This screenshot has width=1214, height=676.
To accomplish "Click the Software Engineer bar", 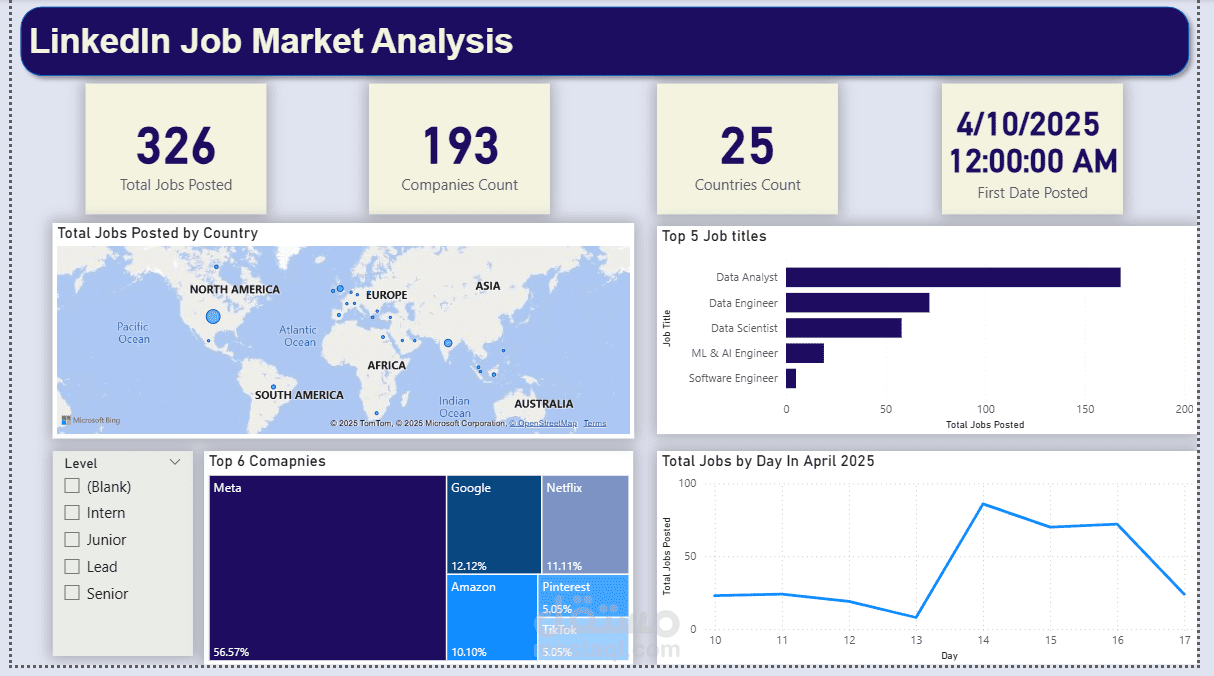I will pyautogui.click(x=791, y=378).
